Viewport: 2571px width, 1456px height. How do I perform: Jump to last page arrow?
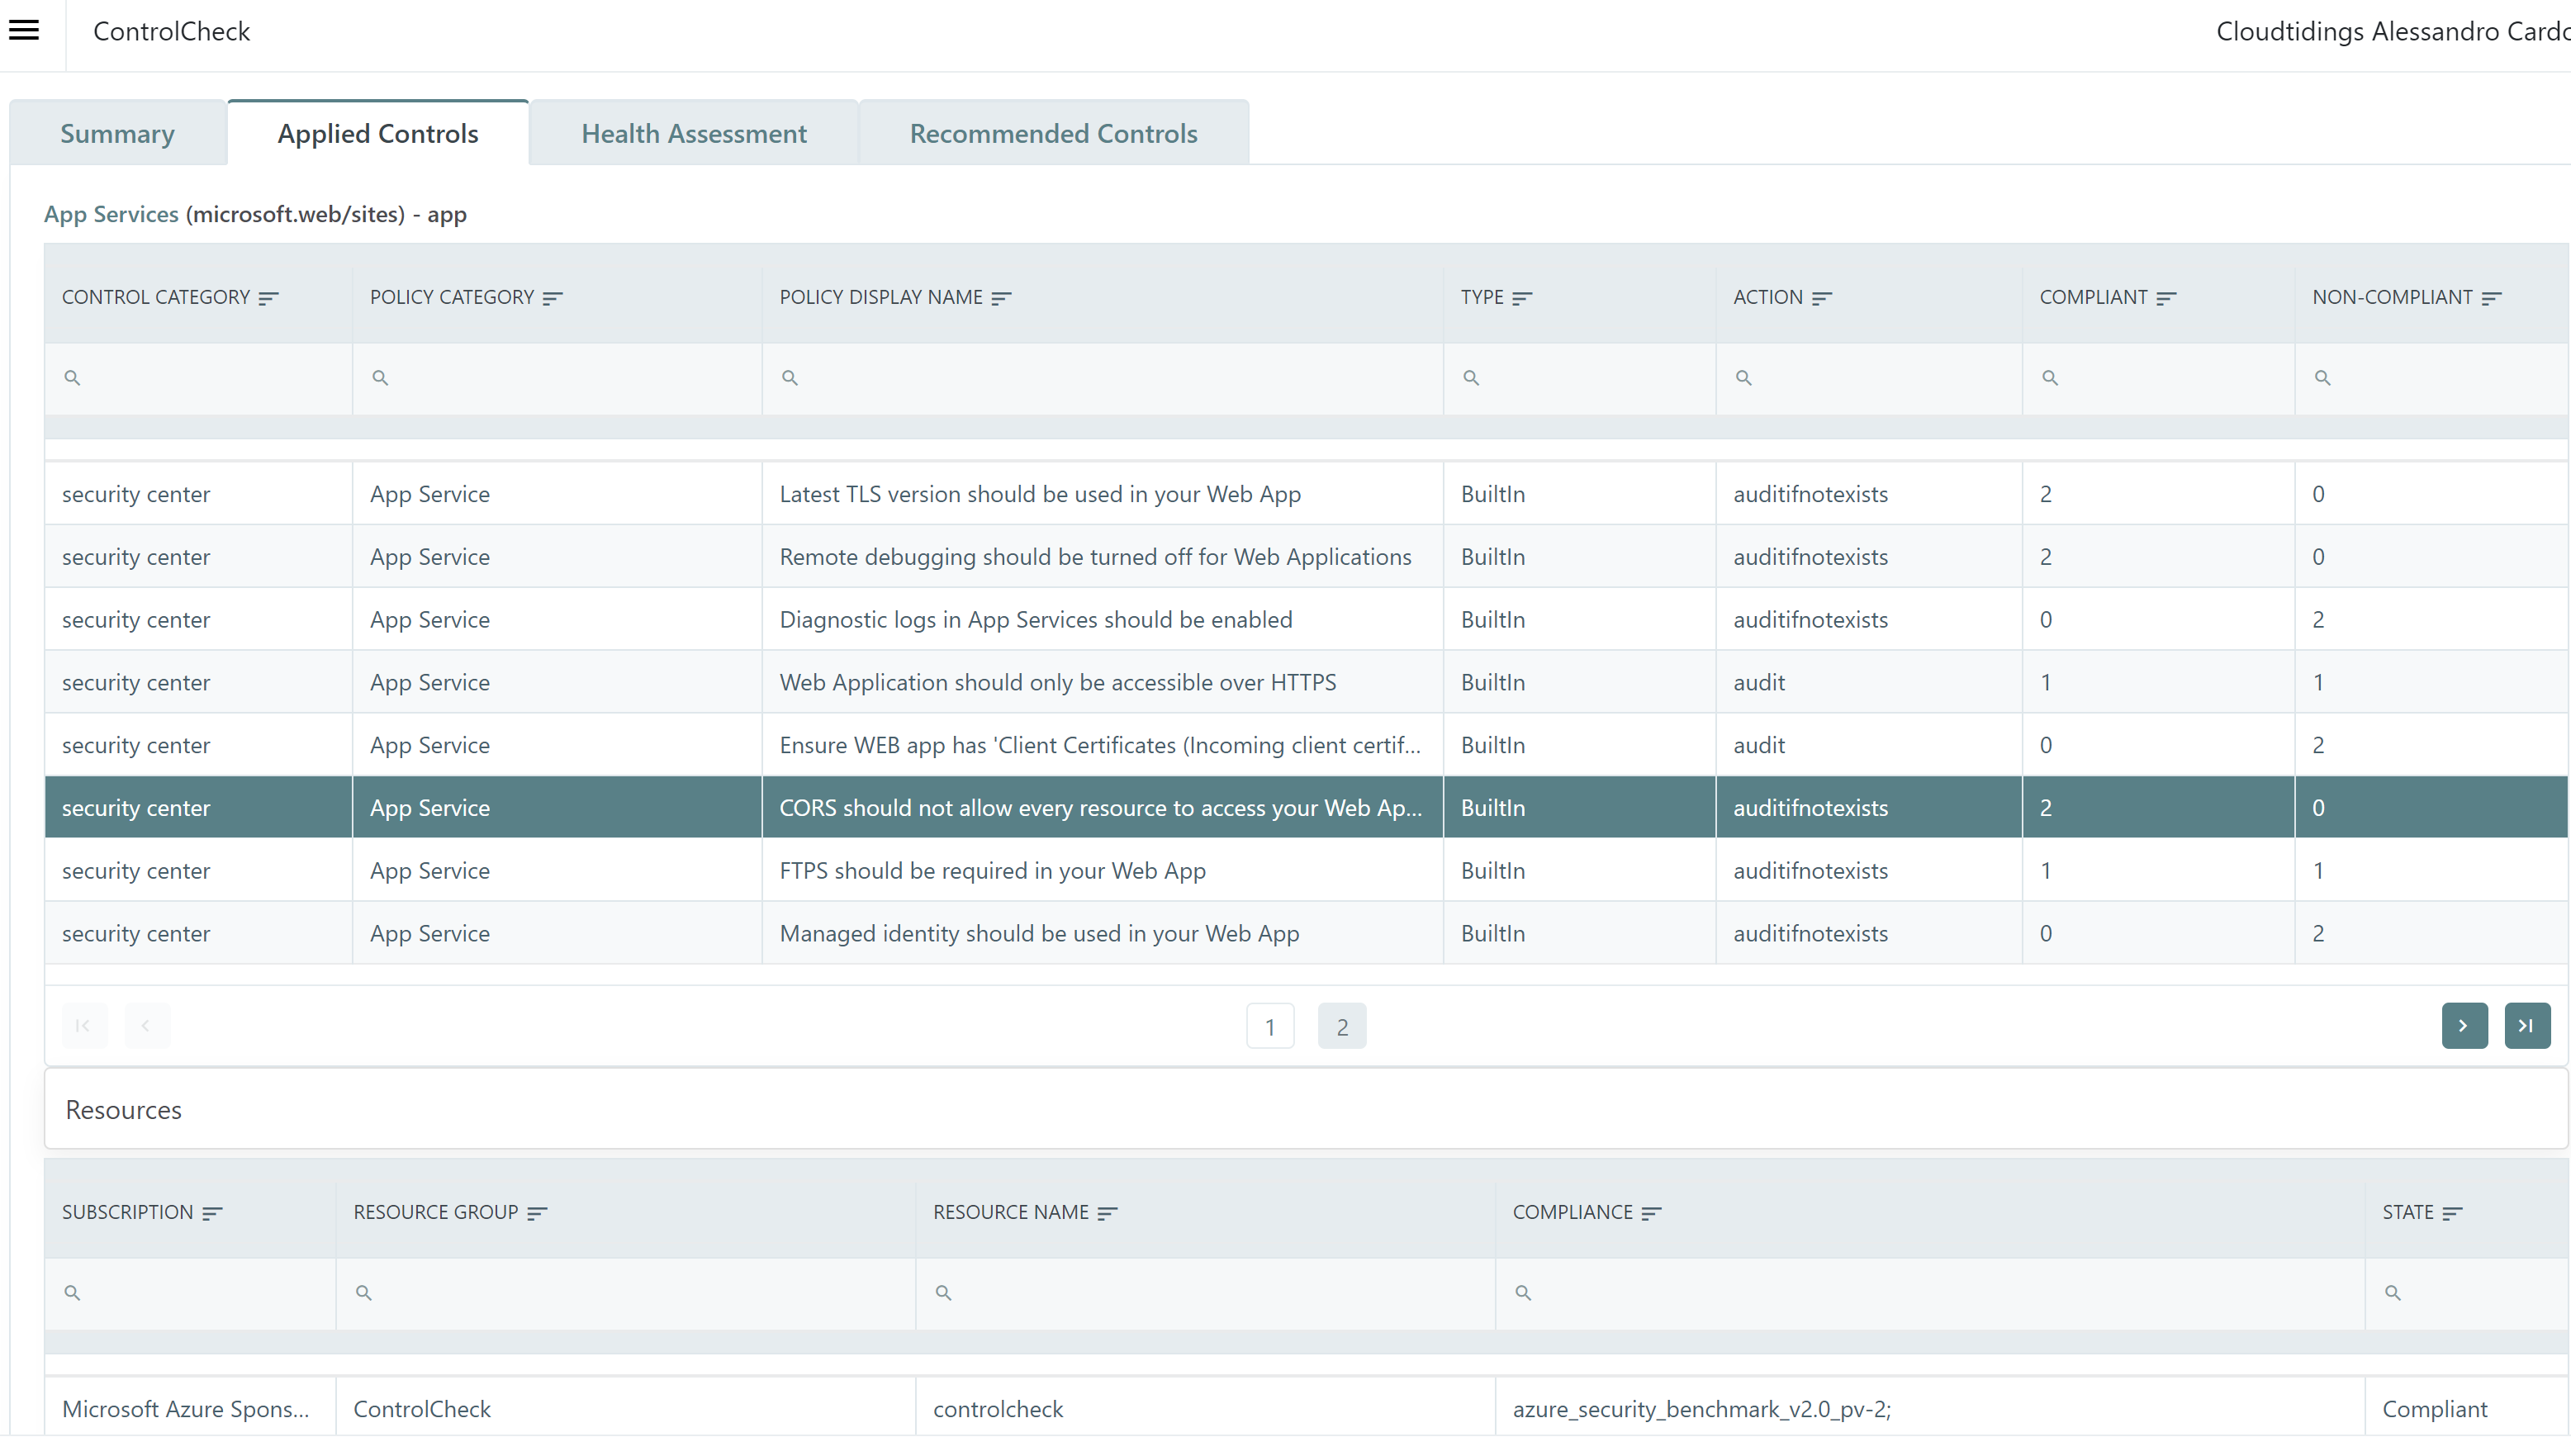click(2526, 1026)
